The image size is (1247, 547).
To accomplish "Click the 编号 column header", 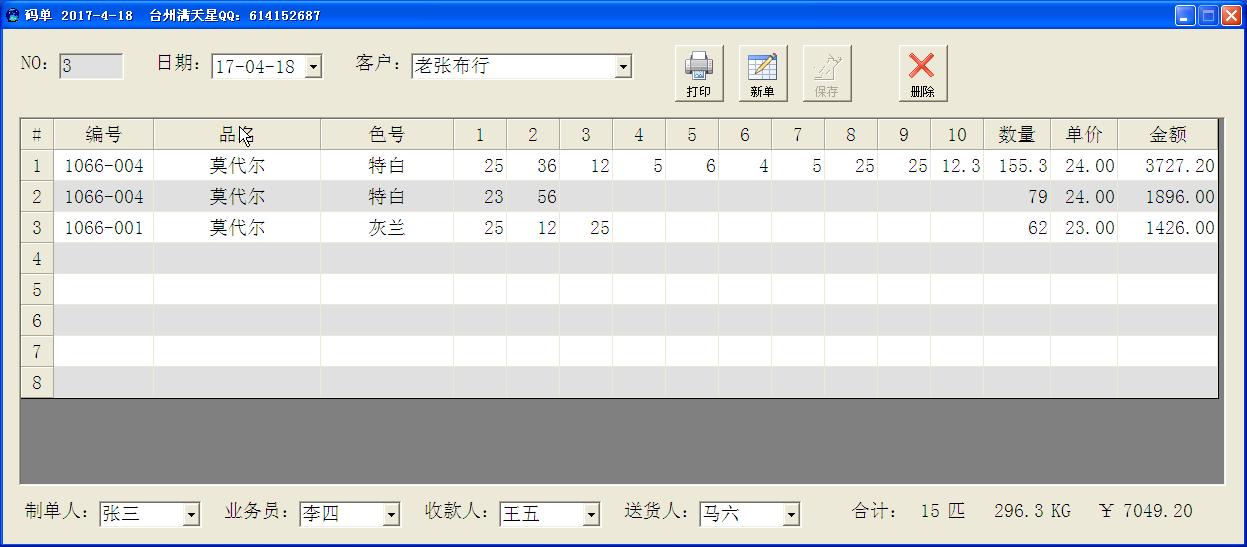I will [104, 135].
